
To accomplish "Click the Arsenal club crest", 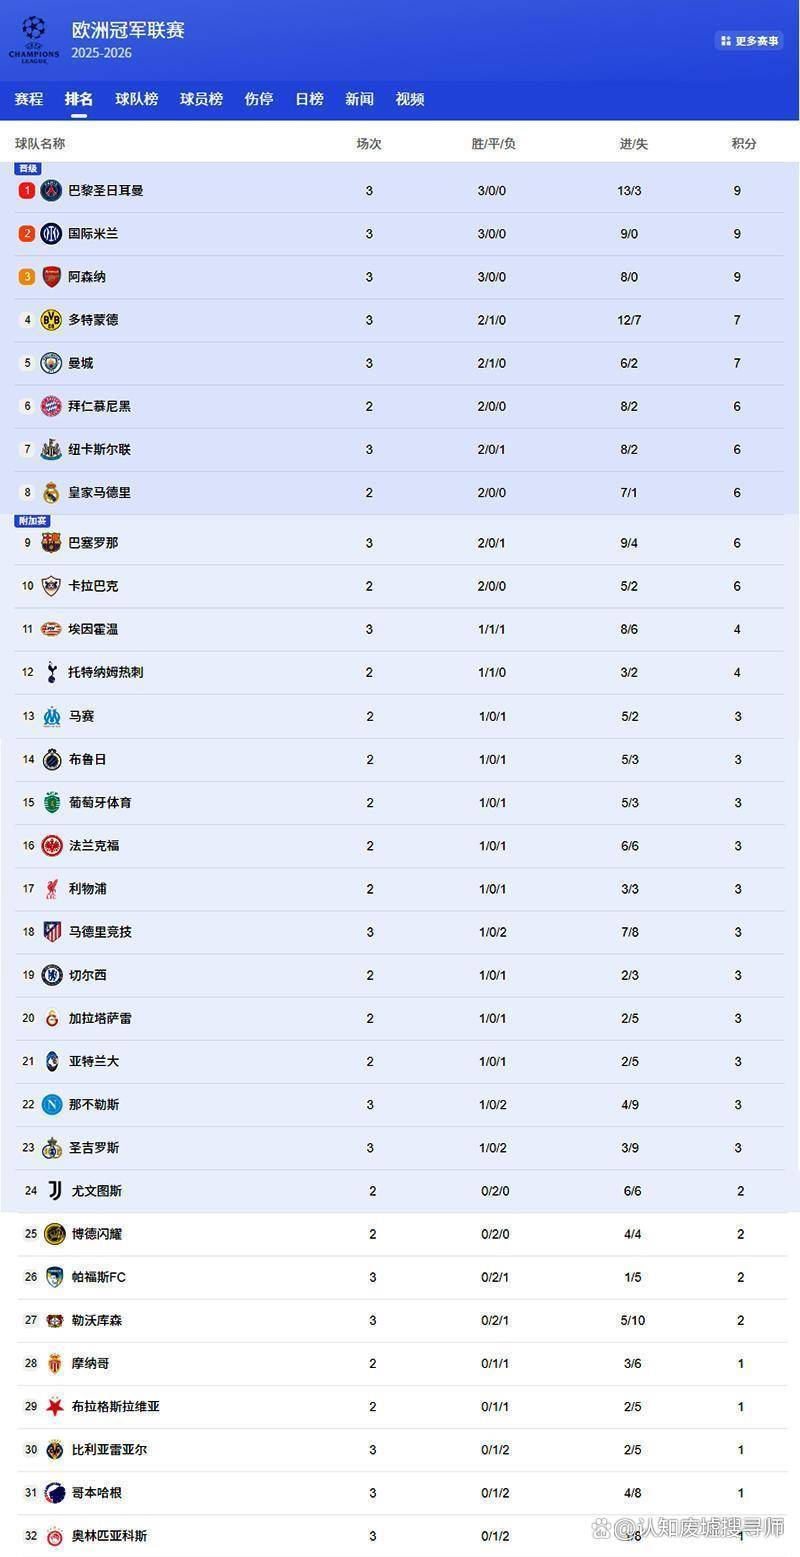I will 52,277.
